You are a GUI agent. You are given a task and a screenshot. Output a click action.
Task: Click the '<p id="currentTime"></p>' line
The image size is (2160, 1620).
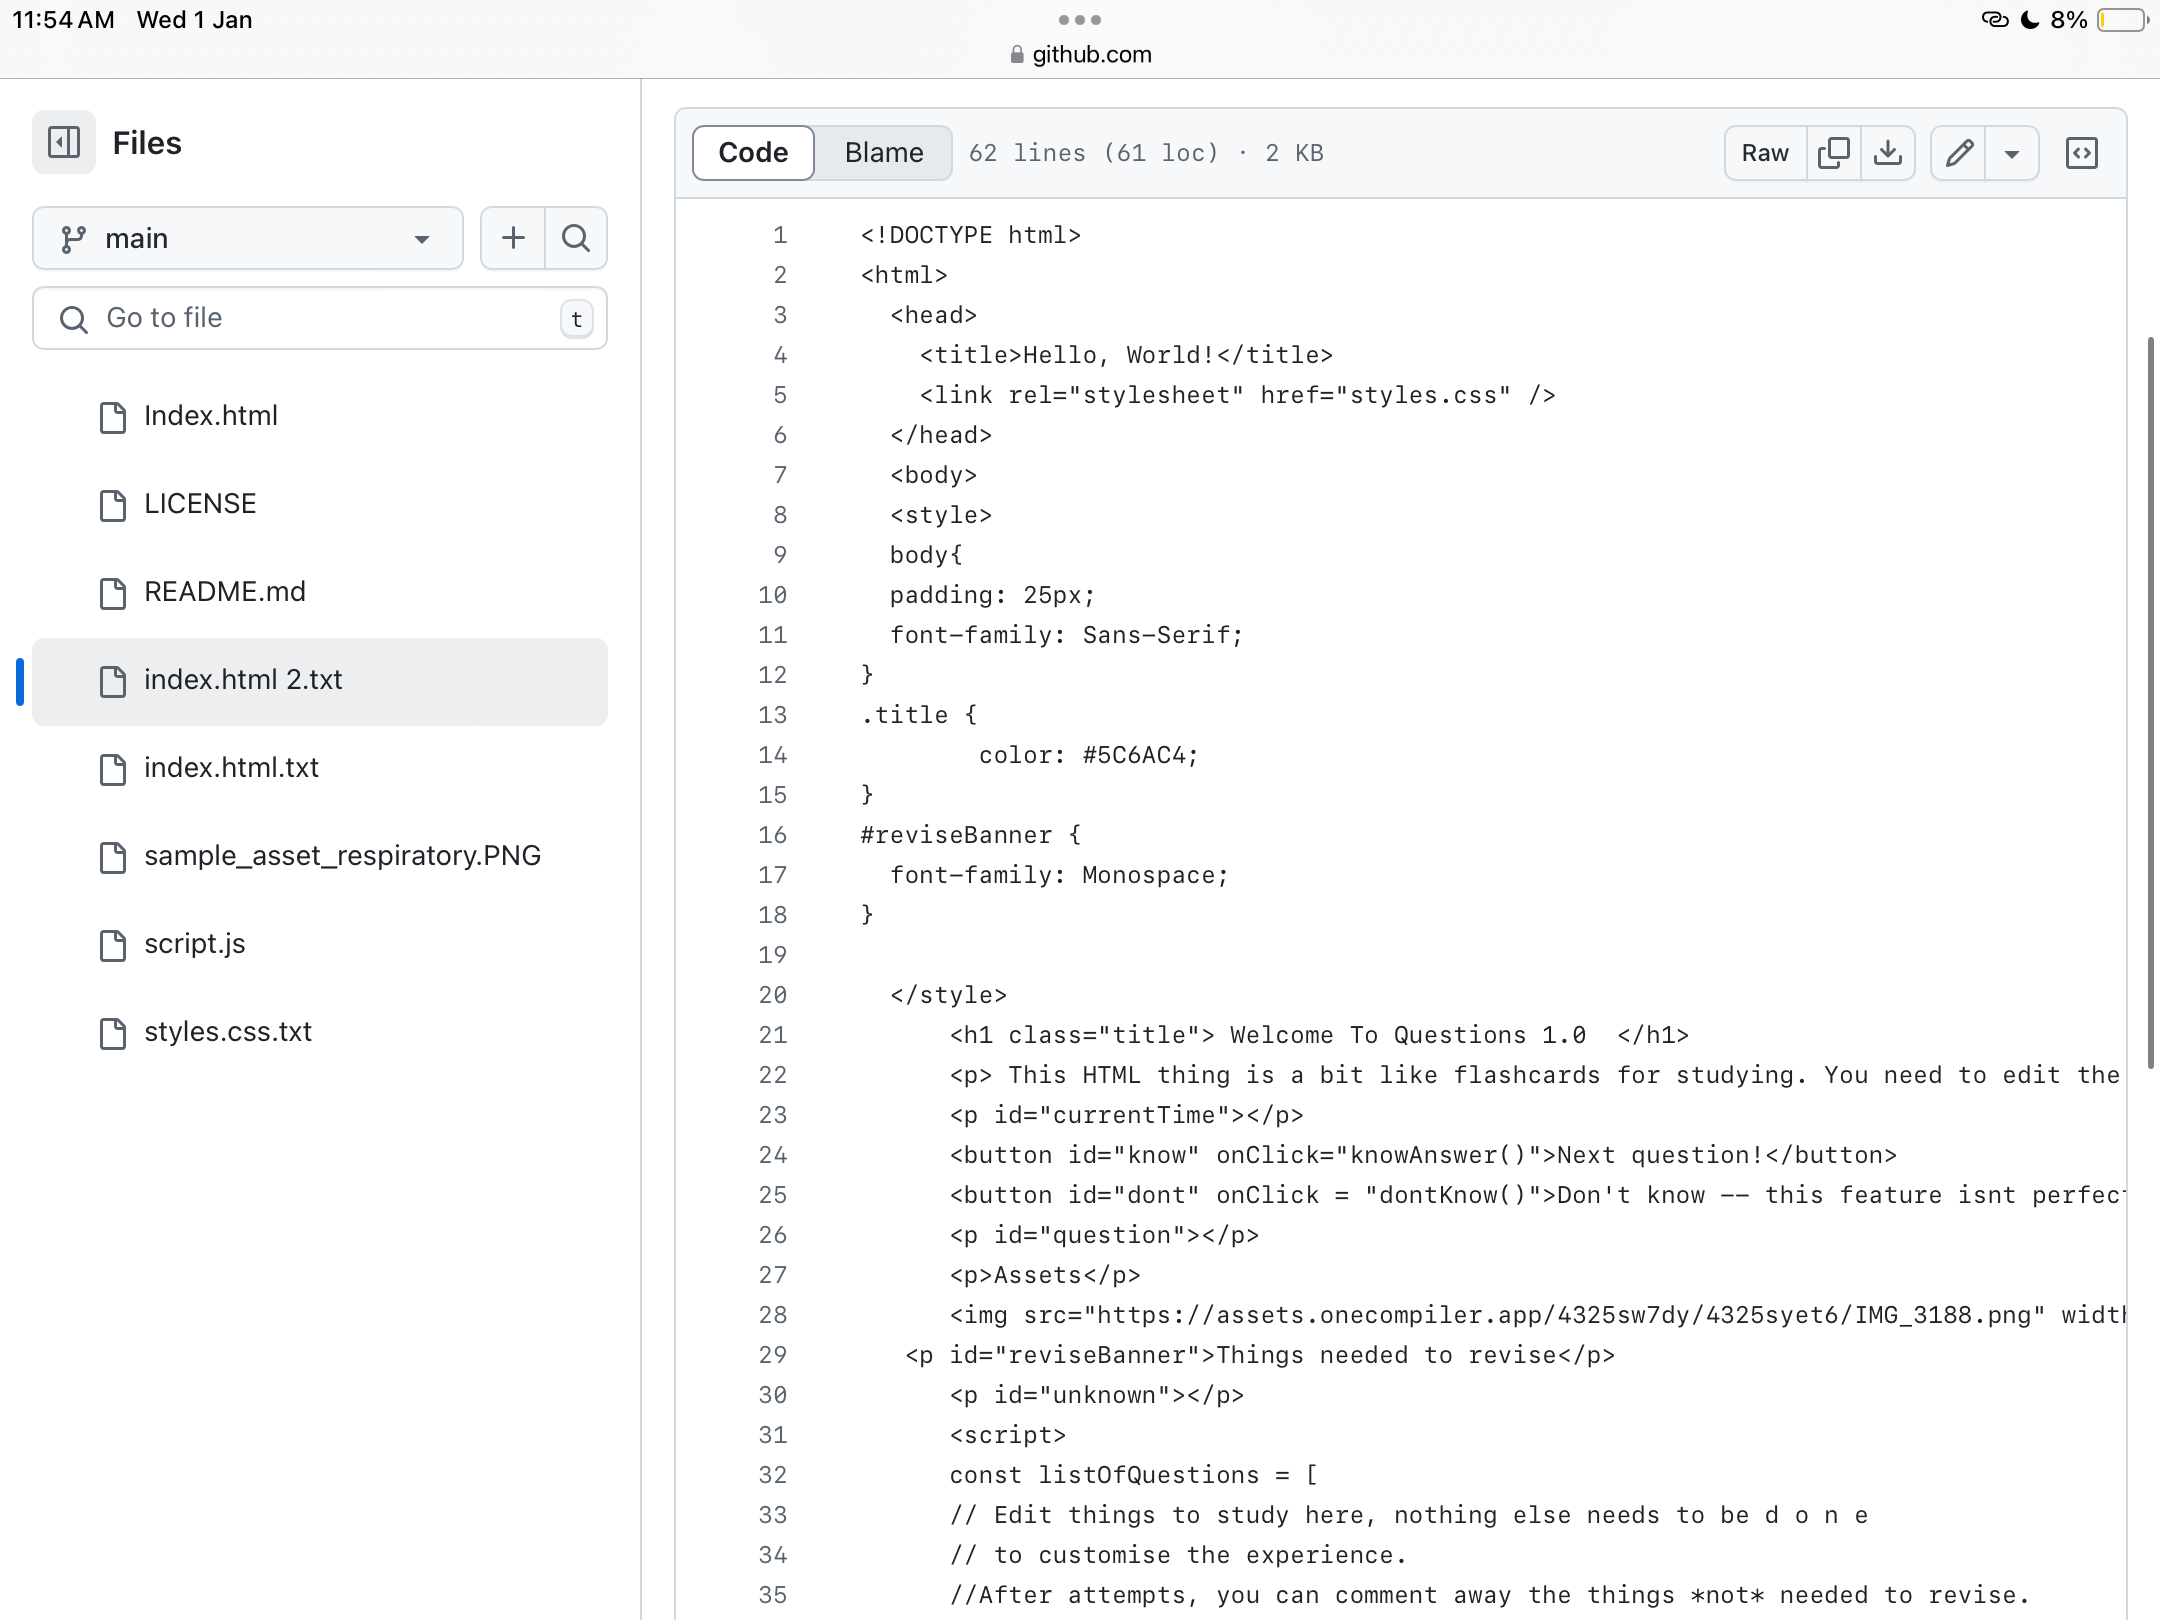tap(1126, 1115)
